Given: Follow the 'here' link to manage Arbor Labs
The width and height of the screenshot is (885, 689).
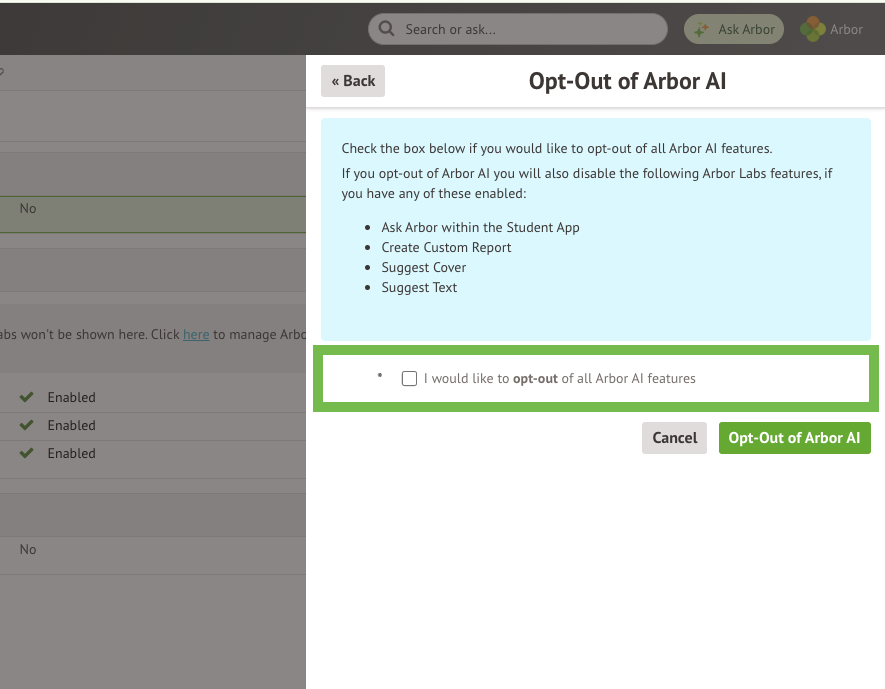Looking at the screenshot, I should pos(196,335).
